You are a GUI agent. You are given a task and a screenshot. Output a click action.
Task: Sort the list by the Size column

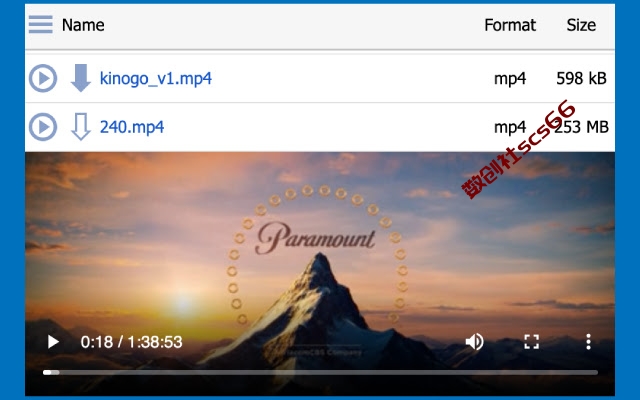[581, 25]
